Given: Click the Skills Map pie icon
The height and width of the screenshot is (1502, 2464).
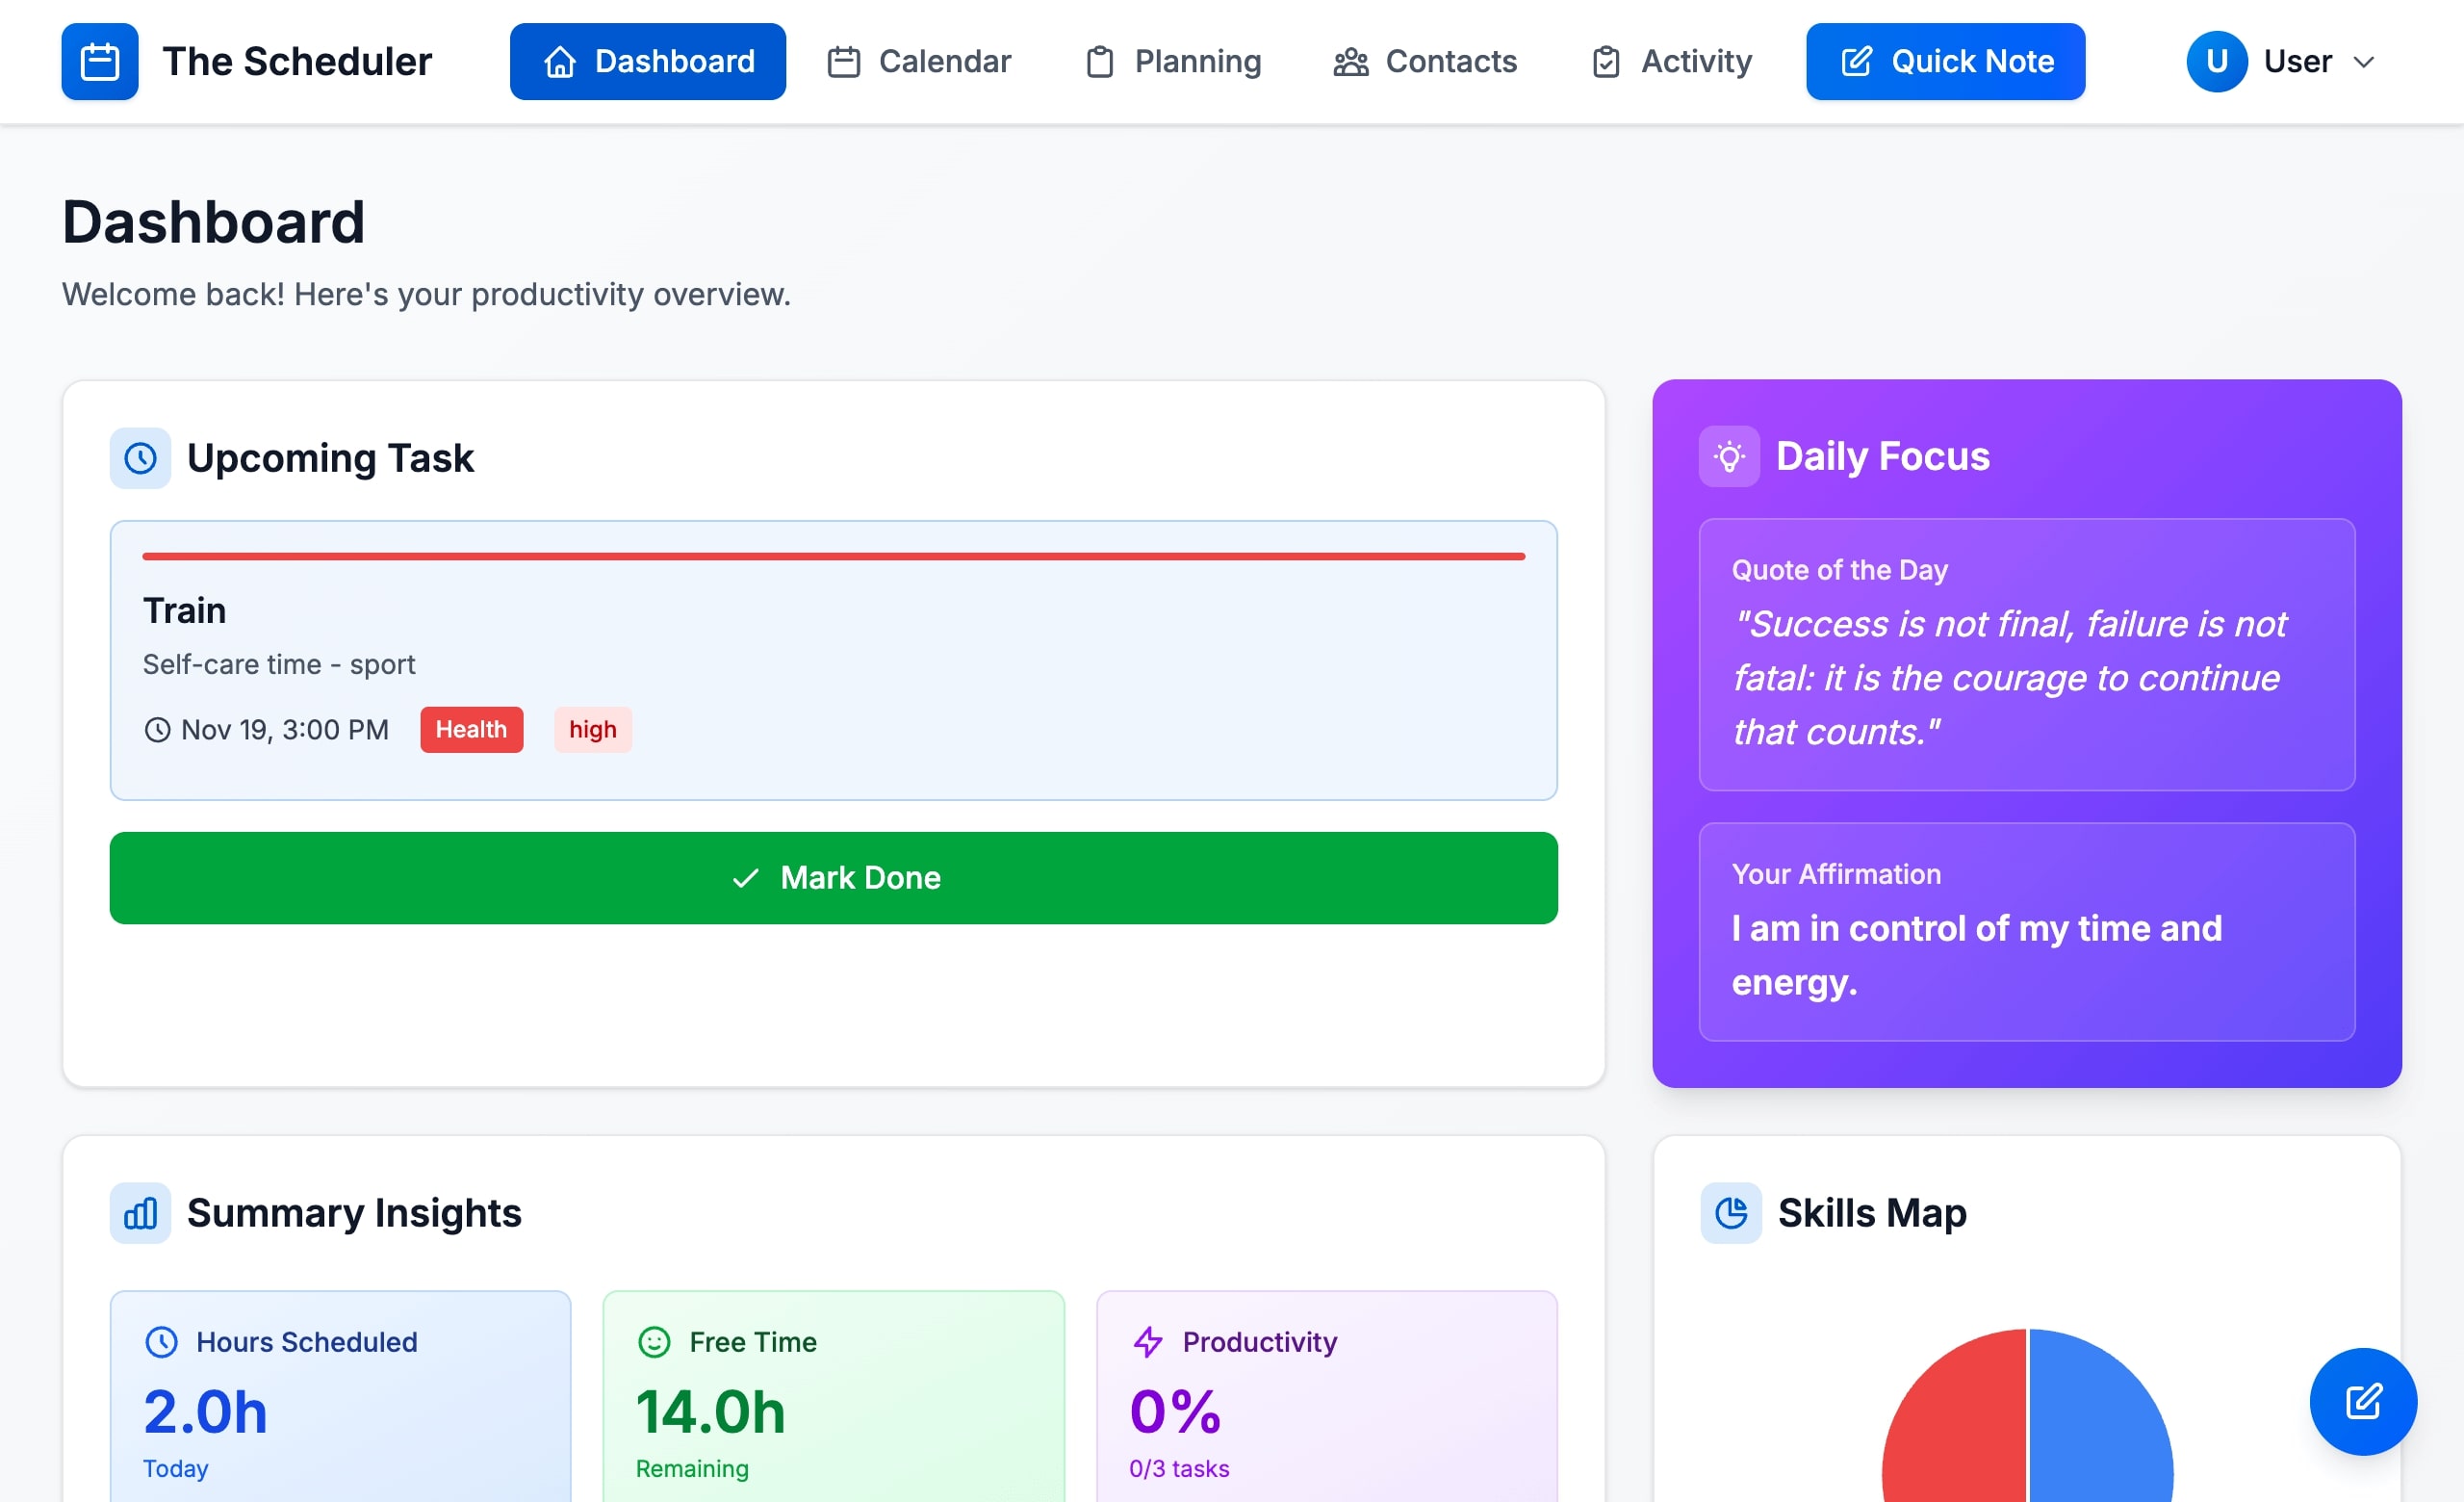Looking at the screenshot, I should click(1731, 1213).
